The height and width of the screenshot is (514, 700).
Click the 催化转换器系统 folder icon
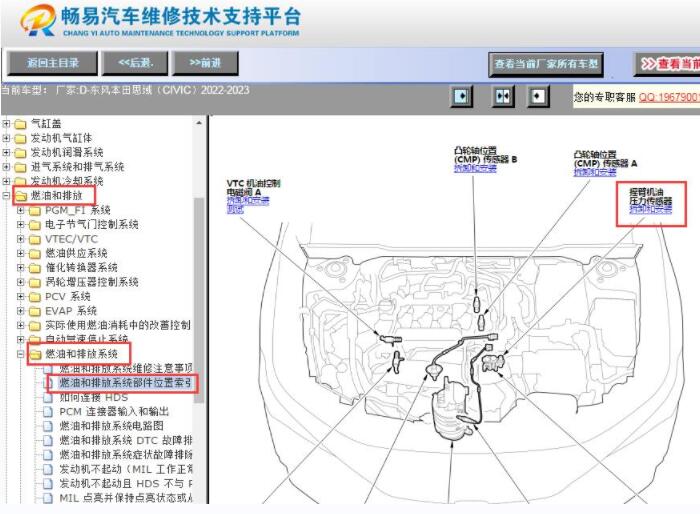coord(34,268)
